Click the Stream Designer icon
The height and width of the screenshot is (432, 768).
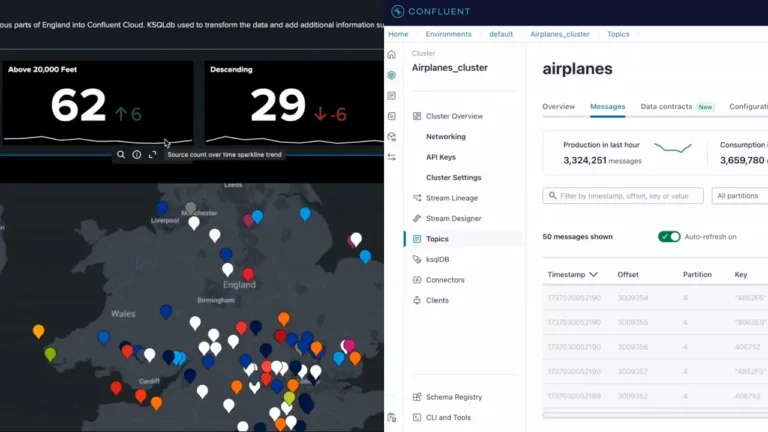(417, 218)
